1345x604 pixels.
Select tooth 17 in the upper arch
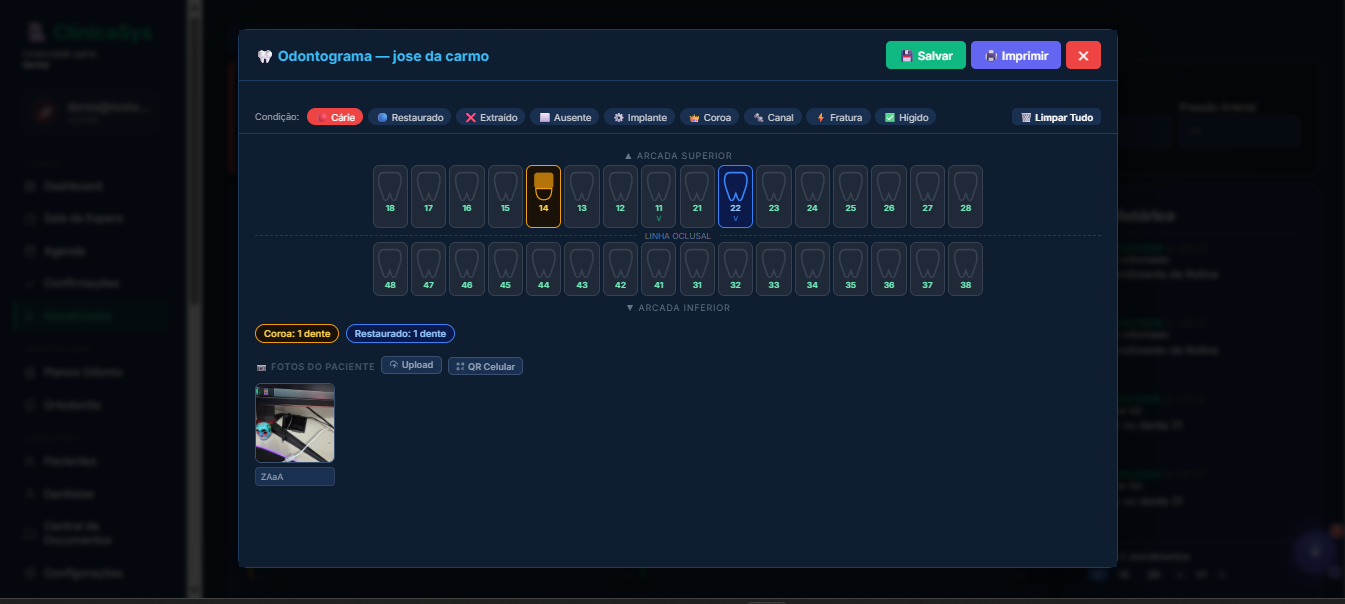[x=428, y=197]
